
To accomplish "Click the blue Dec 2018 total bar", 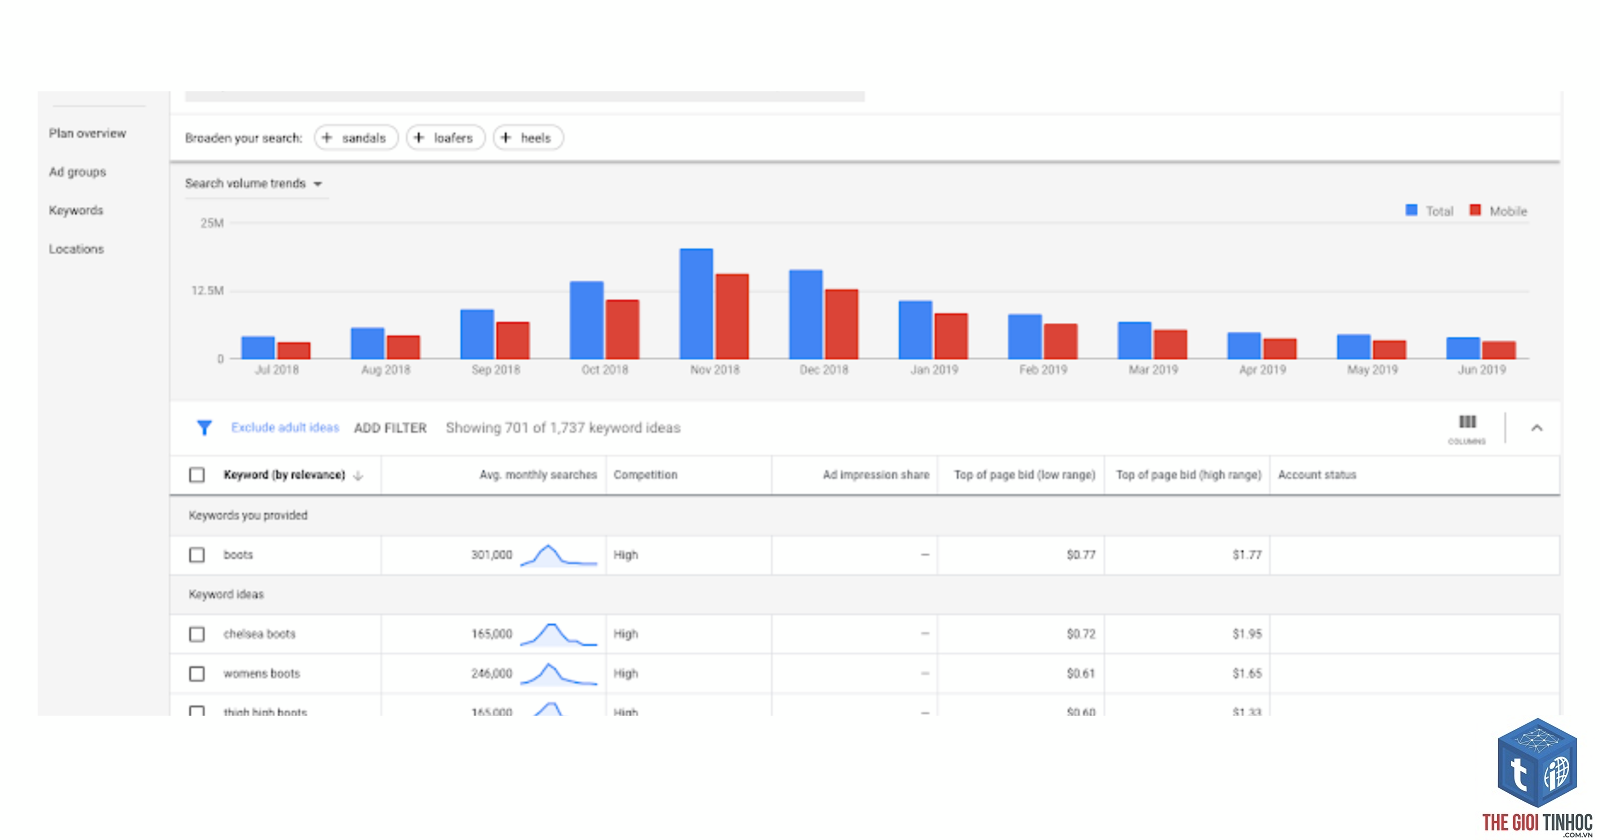I will 806,314.
